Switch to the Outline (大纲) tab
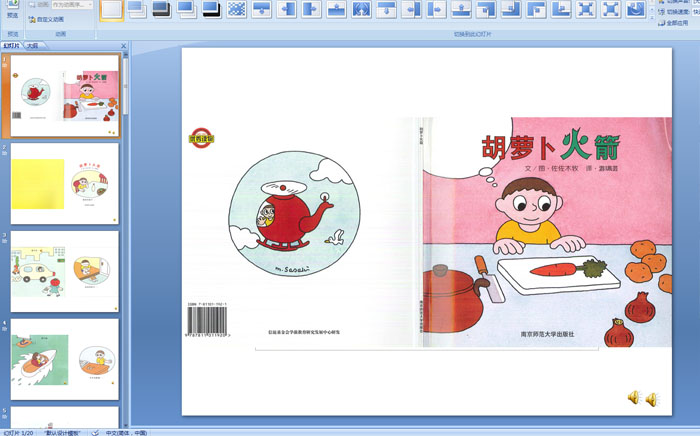Image resolution: width=700 pixels, height=436 pixels. 32,46
